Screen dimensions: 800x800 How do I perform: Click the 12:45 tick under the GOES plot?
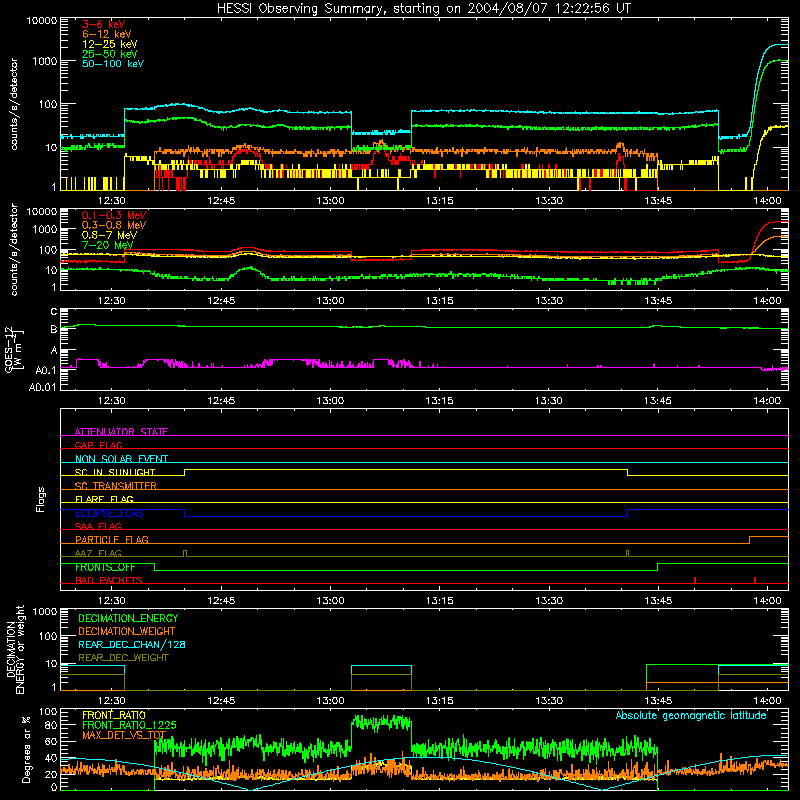click(221, 401)
